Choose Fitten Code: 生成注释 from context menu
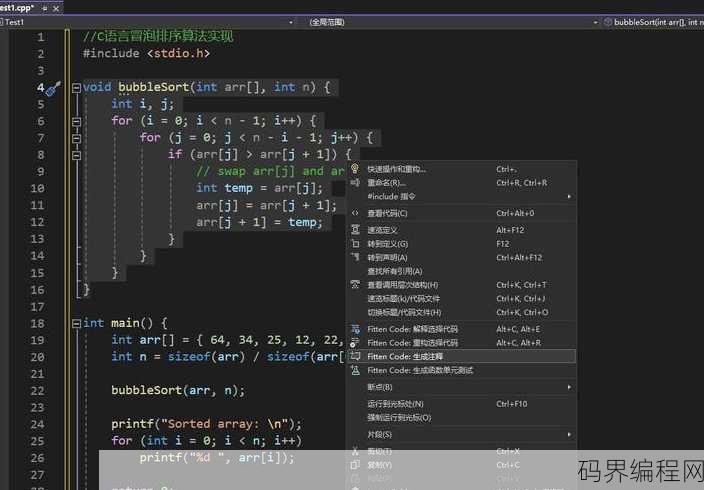Image resolution: width=704 pixels, height=490 pixels. 461,357
